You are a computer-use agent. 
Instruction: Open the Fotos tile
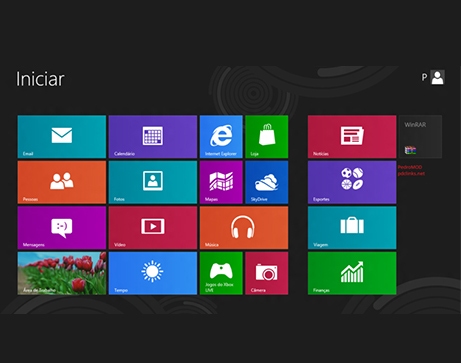pyautogui.click(x=153, y=182)
